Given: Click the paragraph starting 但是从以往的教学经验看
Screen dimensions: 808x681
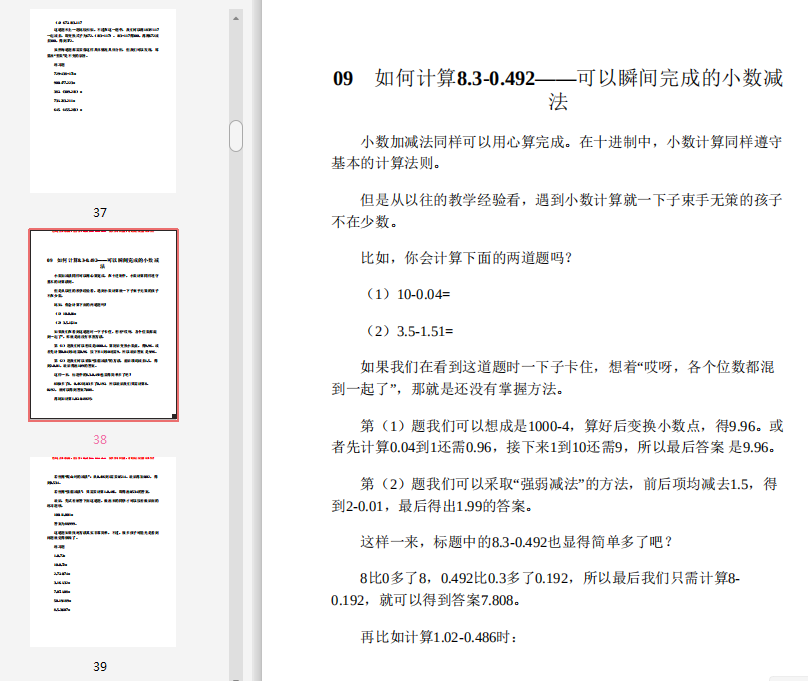Looking at the screenshot, I should (x=557, y=211).
